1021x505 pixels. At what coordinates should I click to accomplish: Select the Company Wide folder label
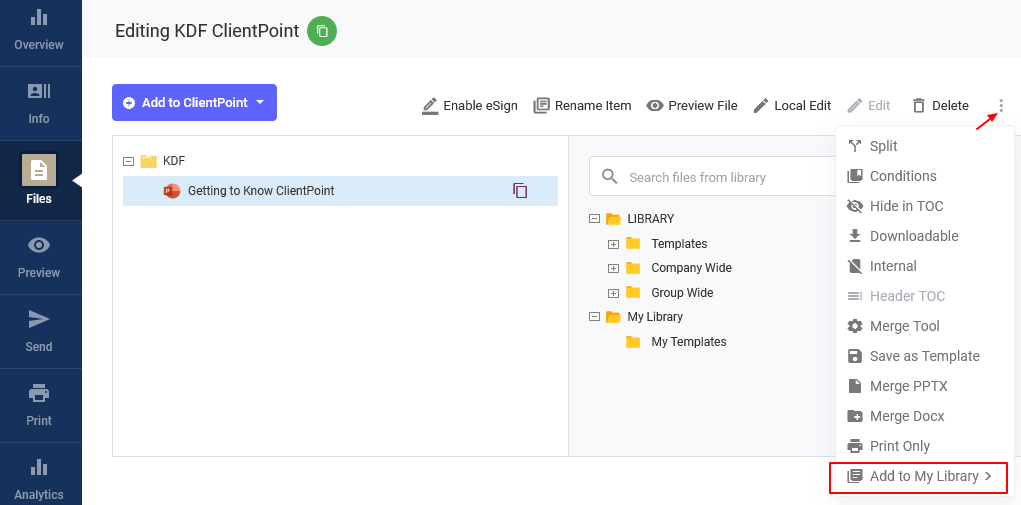point(692,268)
